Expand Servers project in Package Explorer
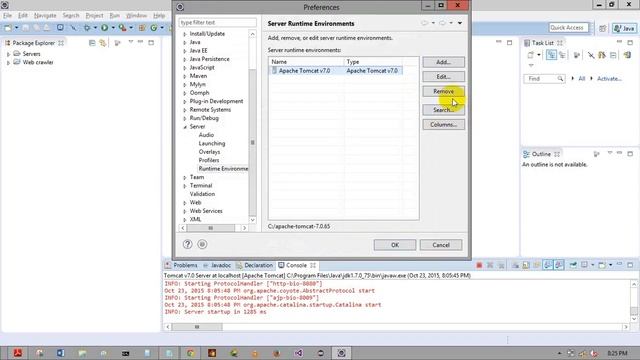 (8, 54)
